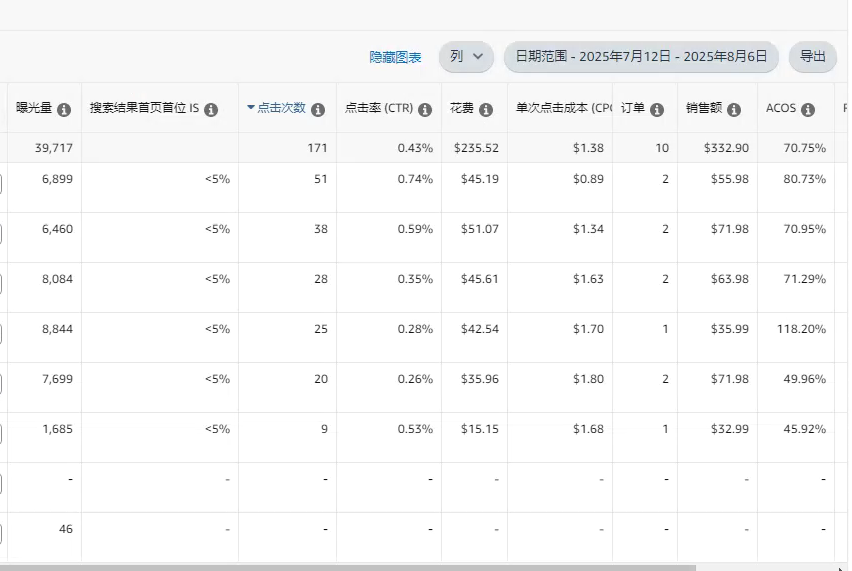
Task: Click info icon beside 花费 column
Action: click(x=486, y=110)
